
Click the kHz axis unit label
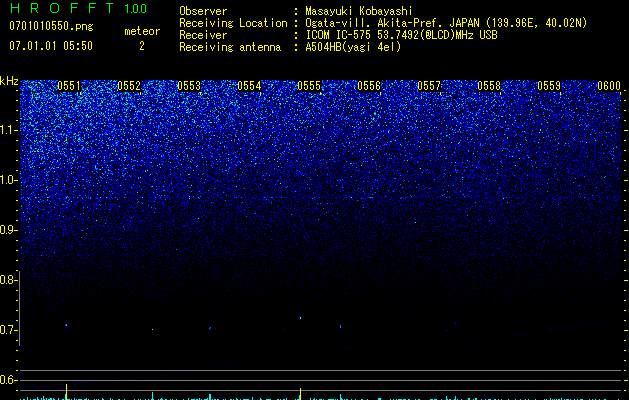(x=9, y=81)
